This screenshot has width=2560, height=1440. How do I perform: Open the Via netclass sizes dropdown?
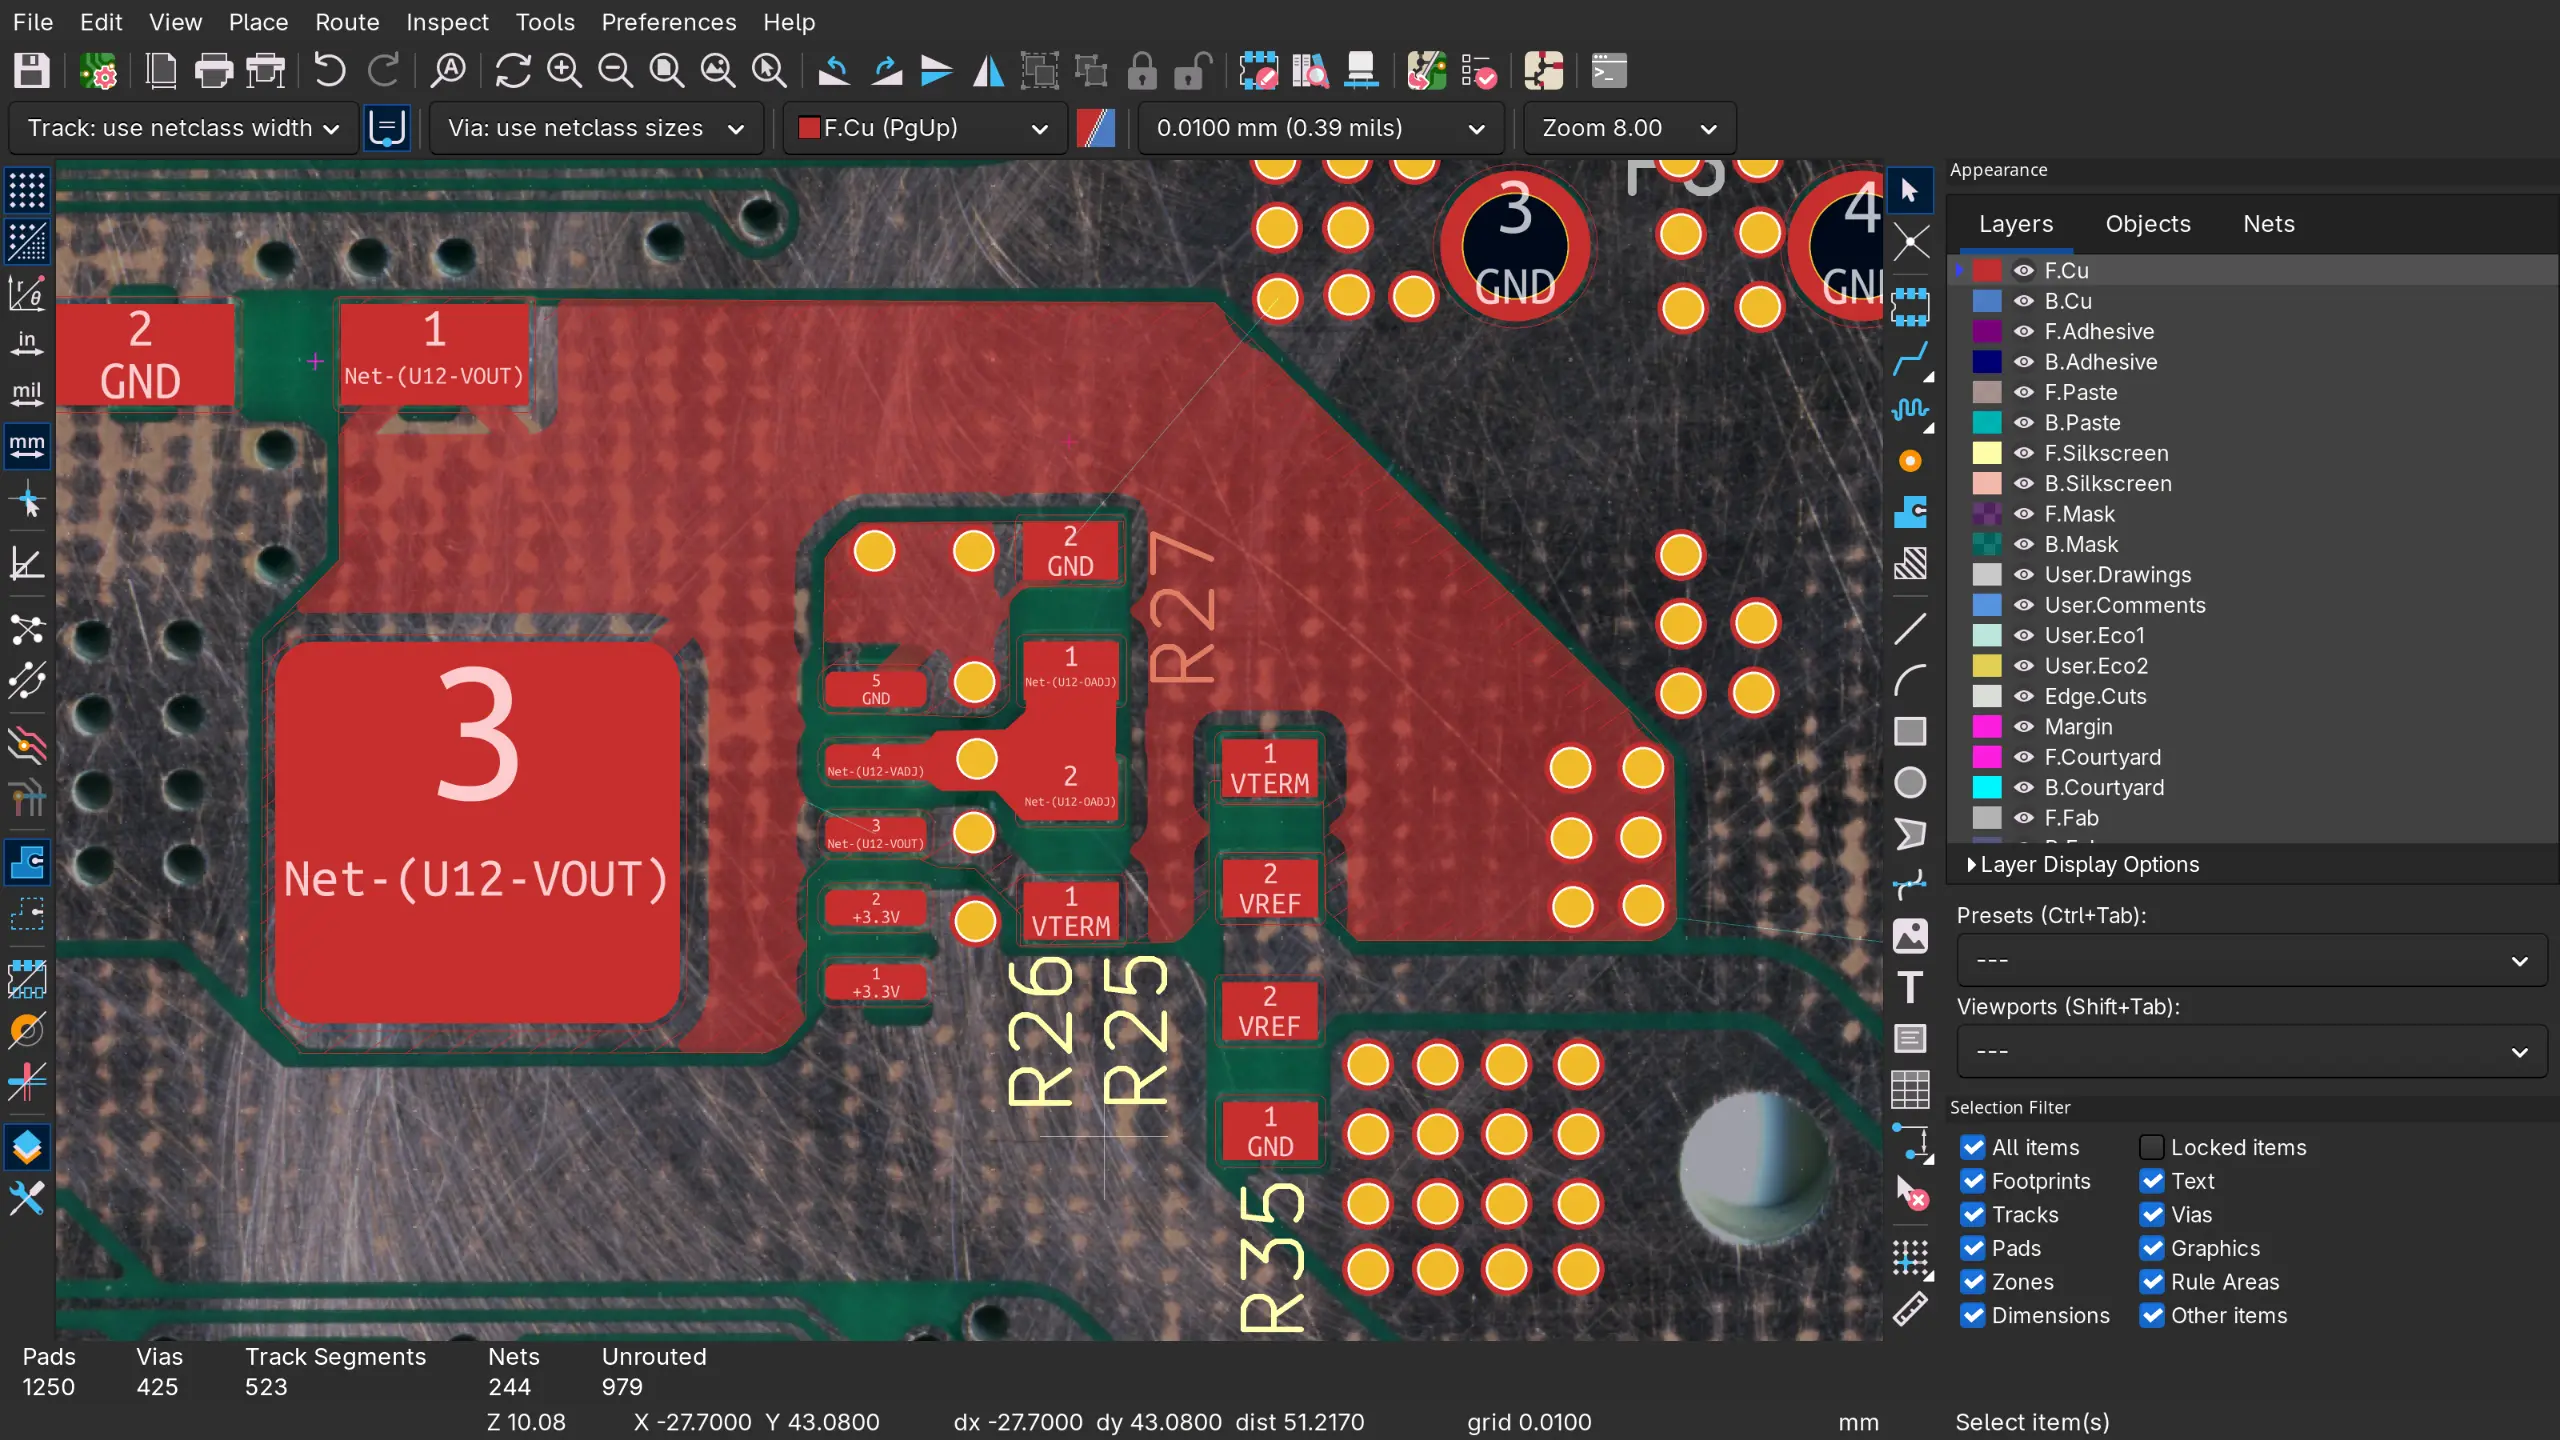click(596, 128)
